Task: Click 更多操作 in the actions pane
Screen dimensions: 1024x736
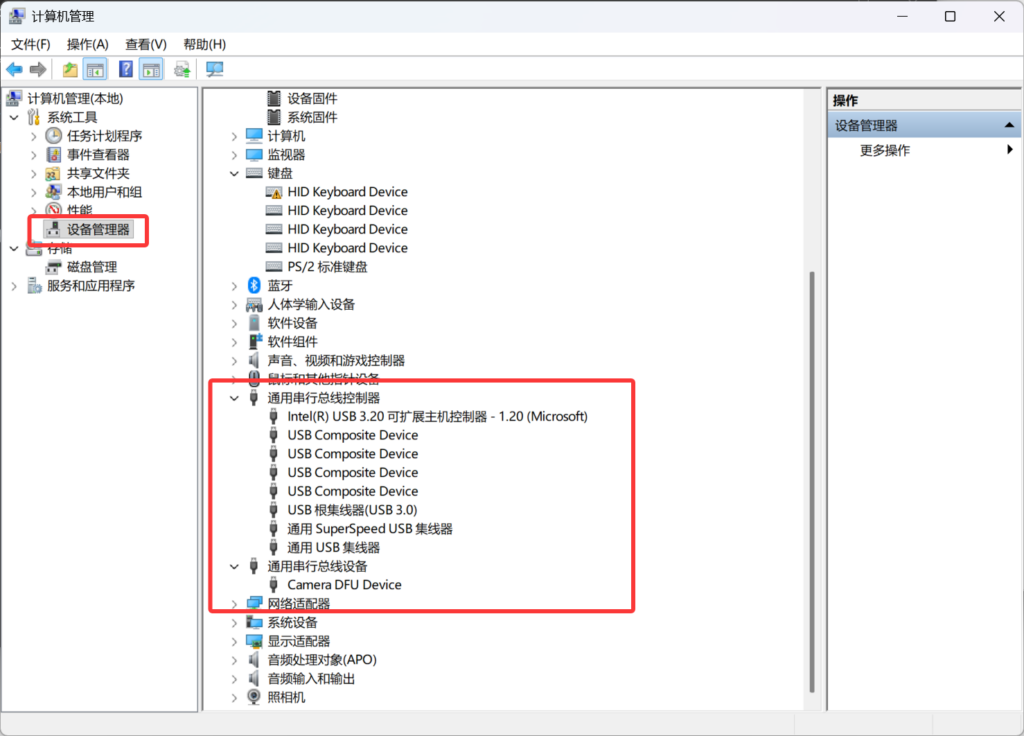Action: [x=885, y=150]
